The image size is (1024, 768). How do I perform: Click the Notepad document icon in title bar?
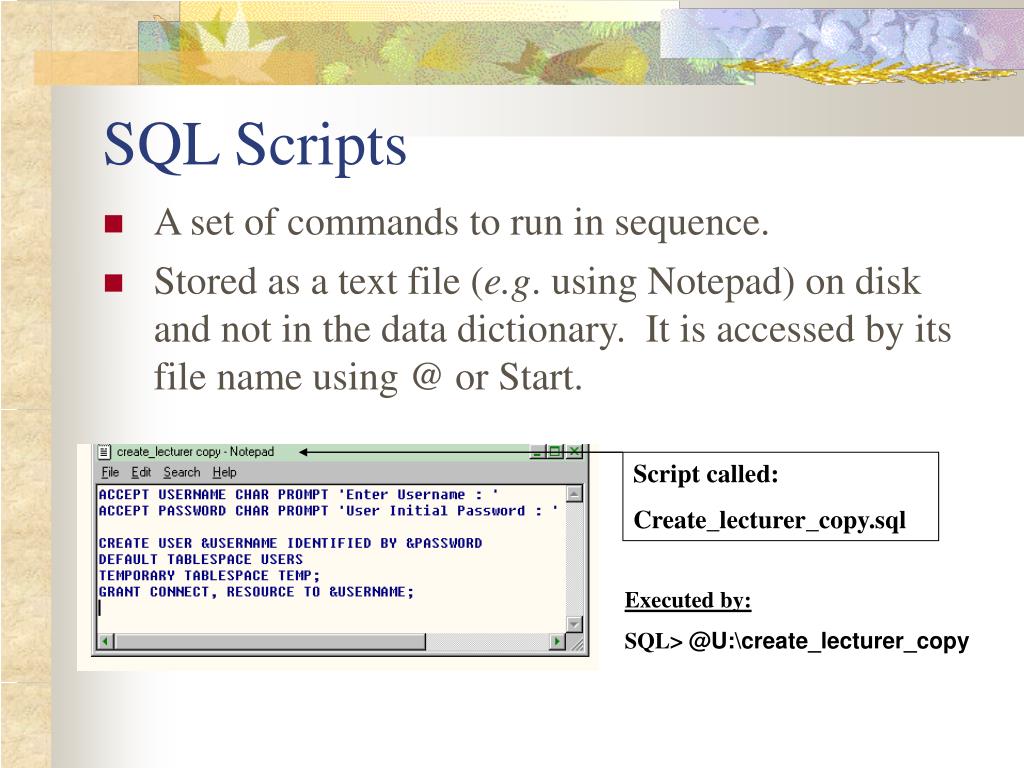(104, 451)
